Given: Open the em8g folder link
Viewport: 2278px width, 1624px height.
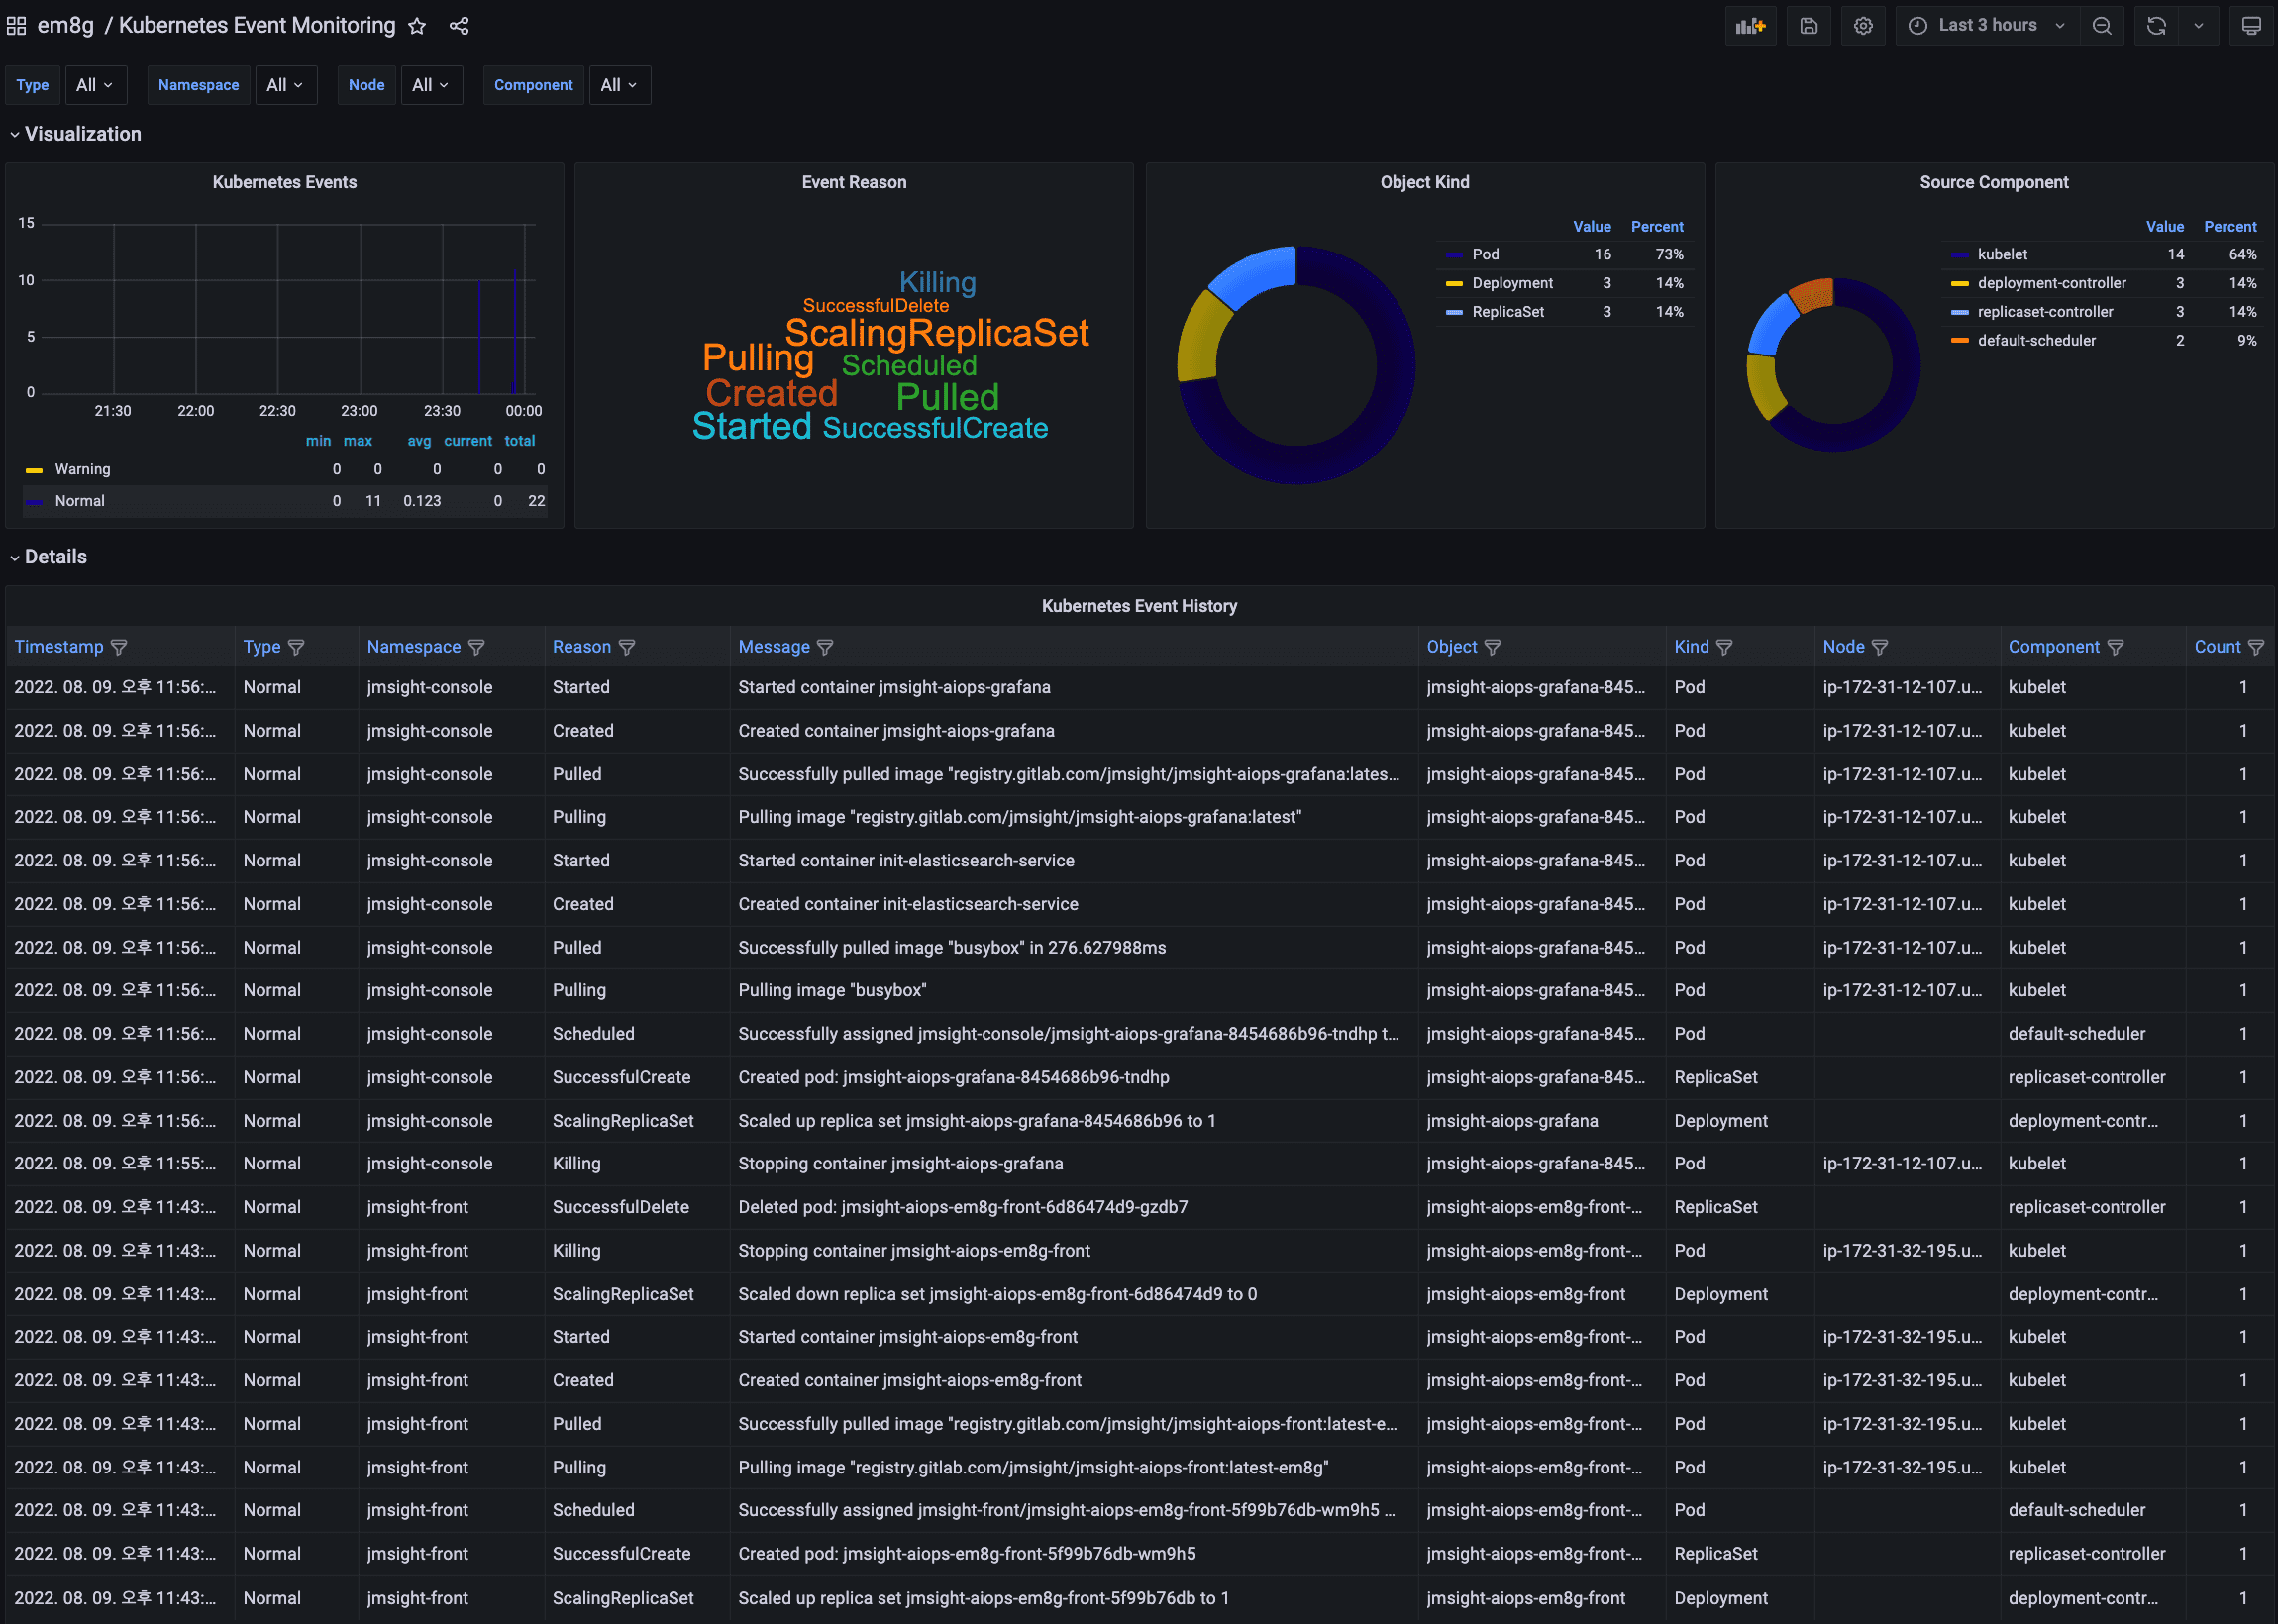Looking at the screenshot, I should coord(65,26).
